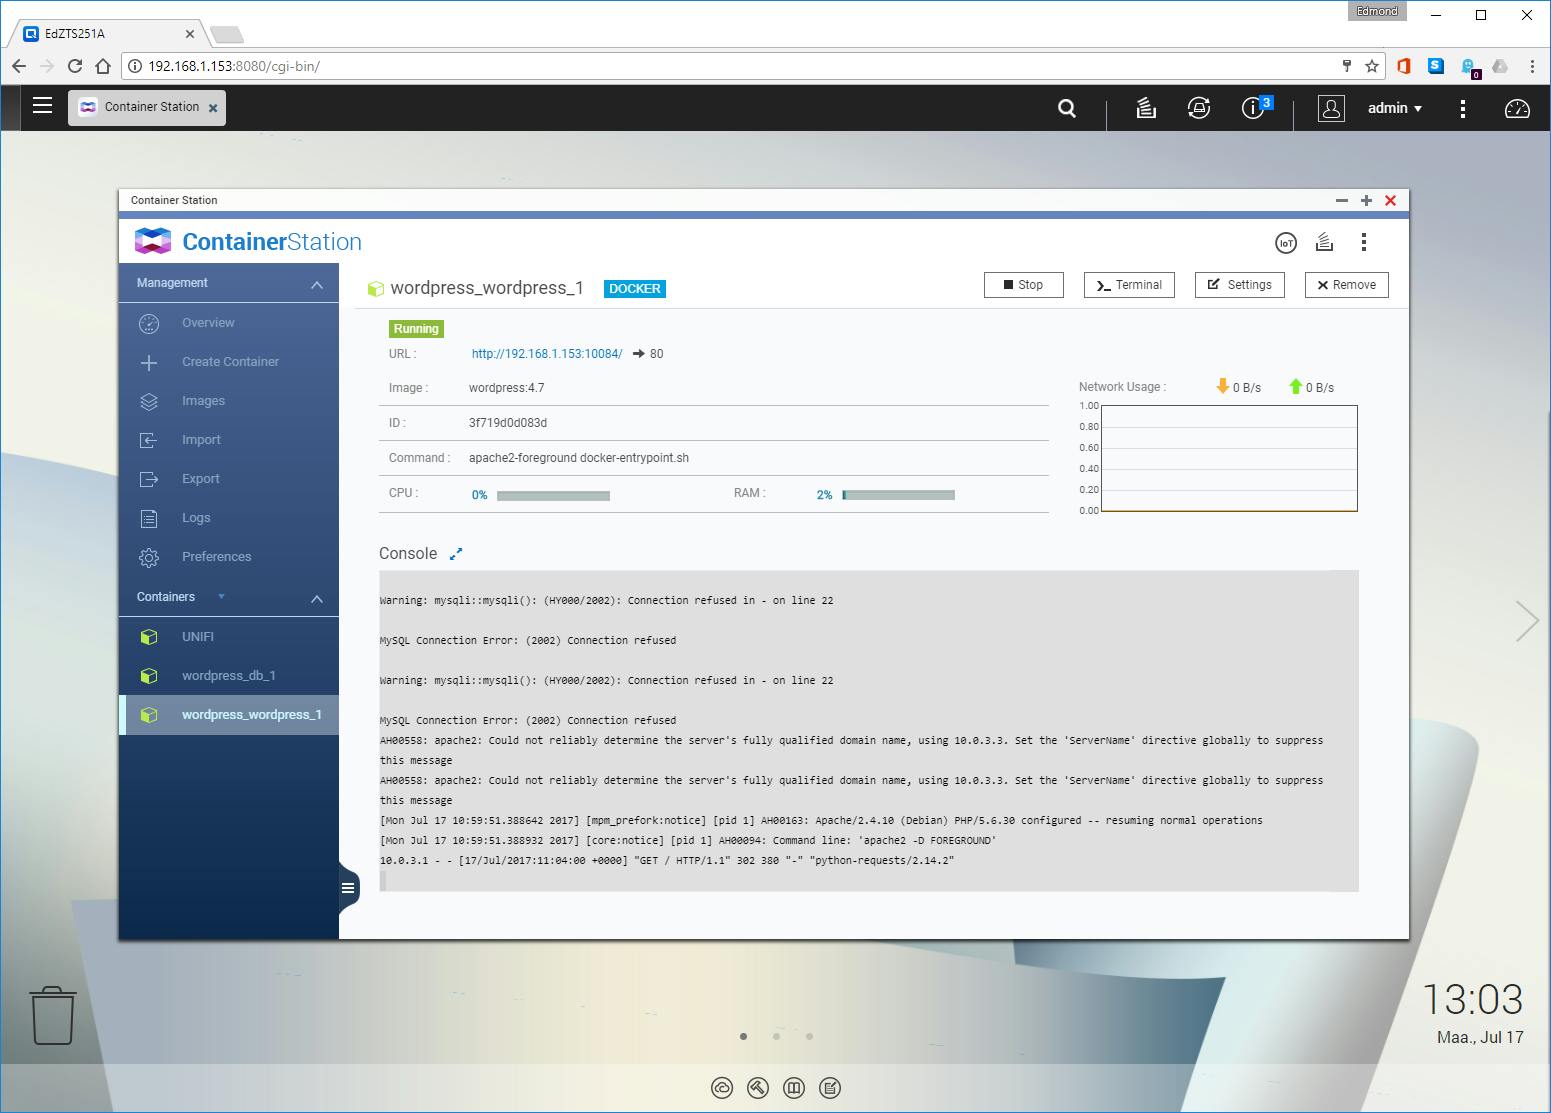1551x1113 pixels.
Task: Click the CPU usage bar
Action: pyautogui.click(x=553, y=495)
